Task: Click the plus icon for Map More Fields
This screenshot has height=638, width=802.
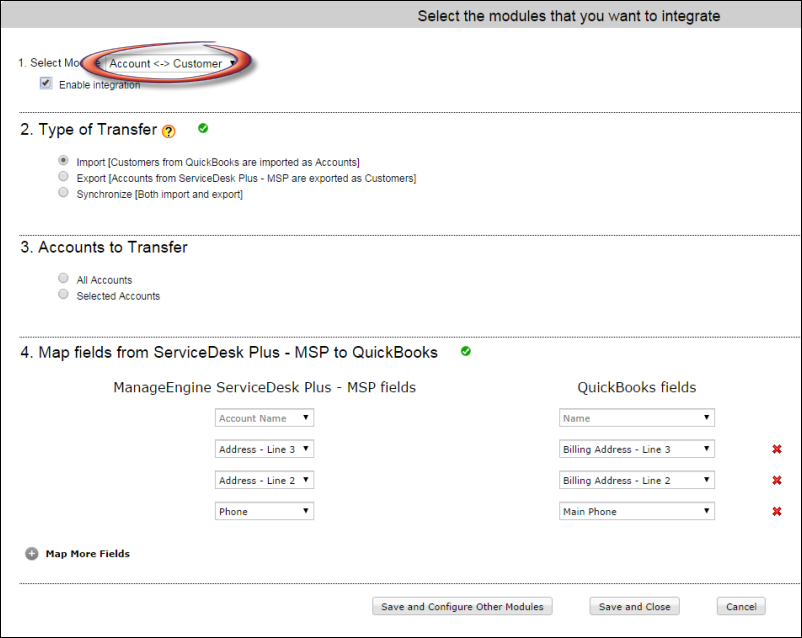Action: [x=32, y=554]
